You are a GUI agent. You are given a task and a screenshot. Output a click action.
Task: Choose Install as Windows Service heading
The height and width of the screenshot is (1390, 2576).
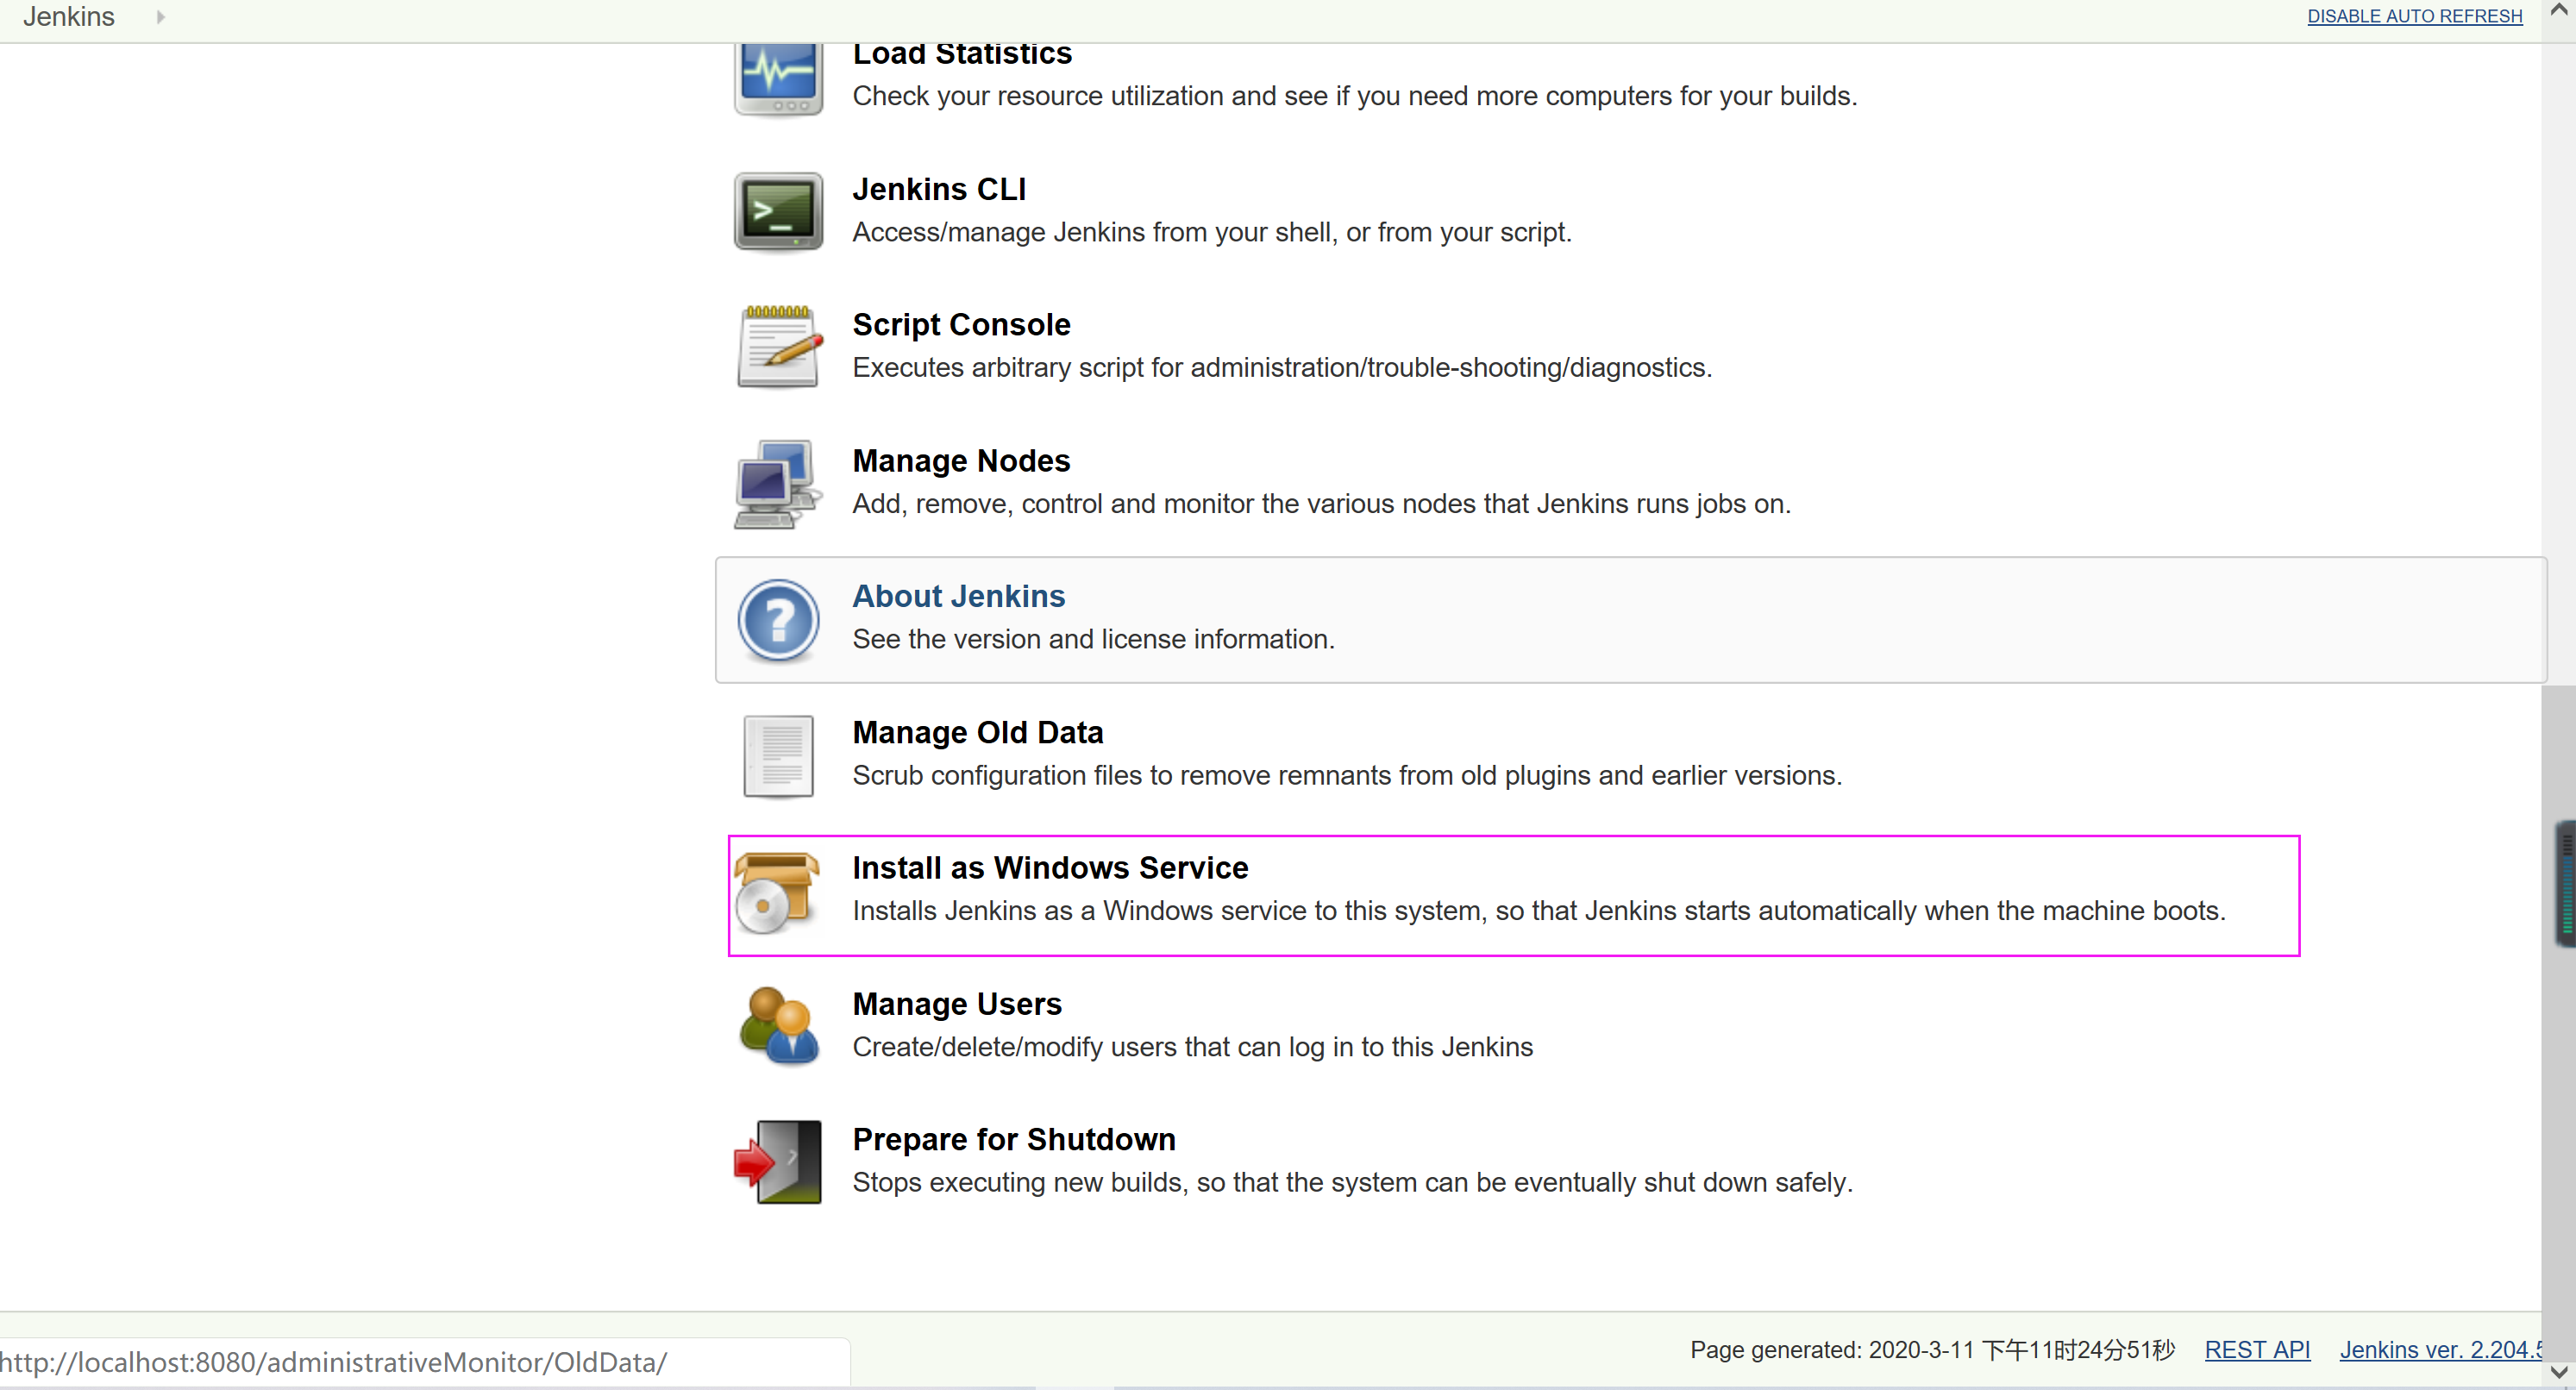[1049, 868]
